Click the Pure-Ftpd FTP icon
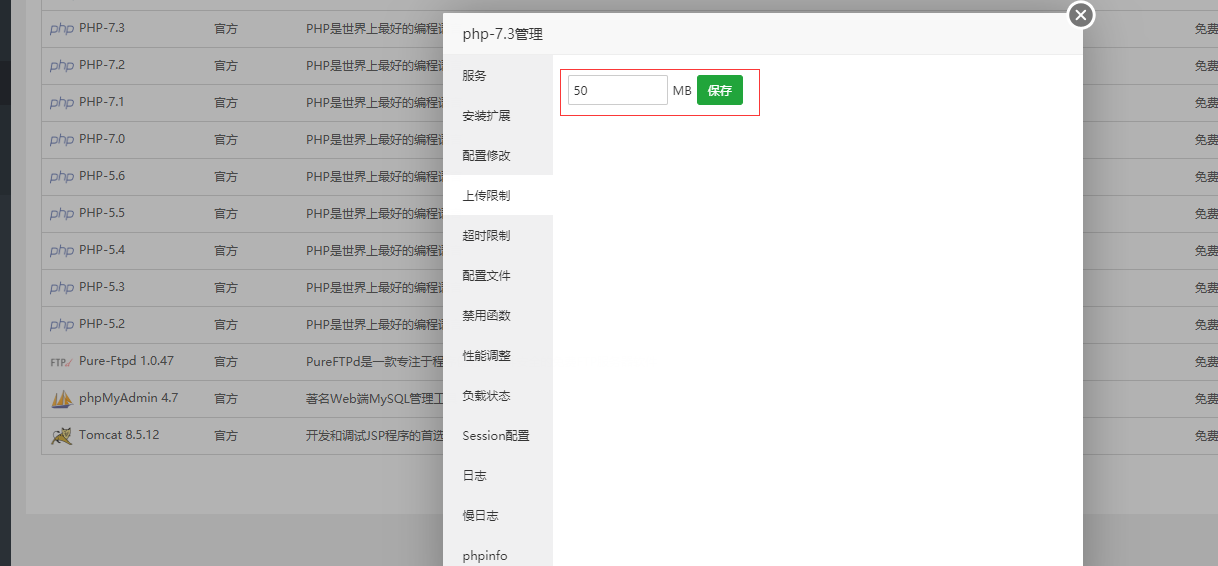 62,362
